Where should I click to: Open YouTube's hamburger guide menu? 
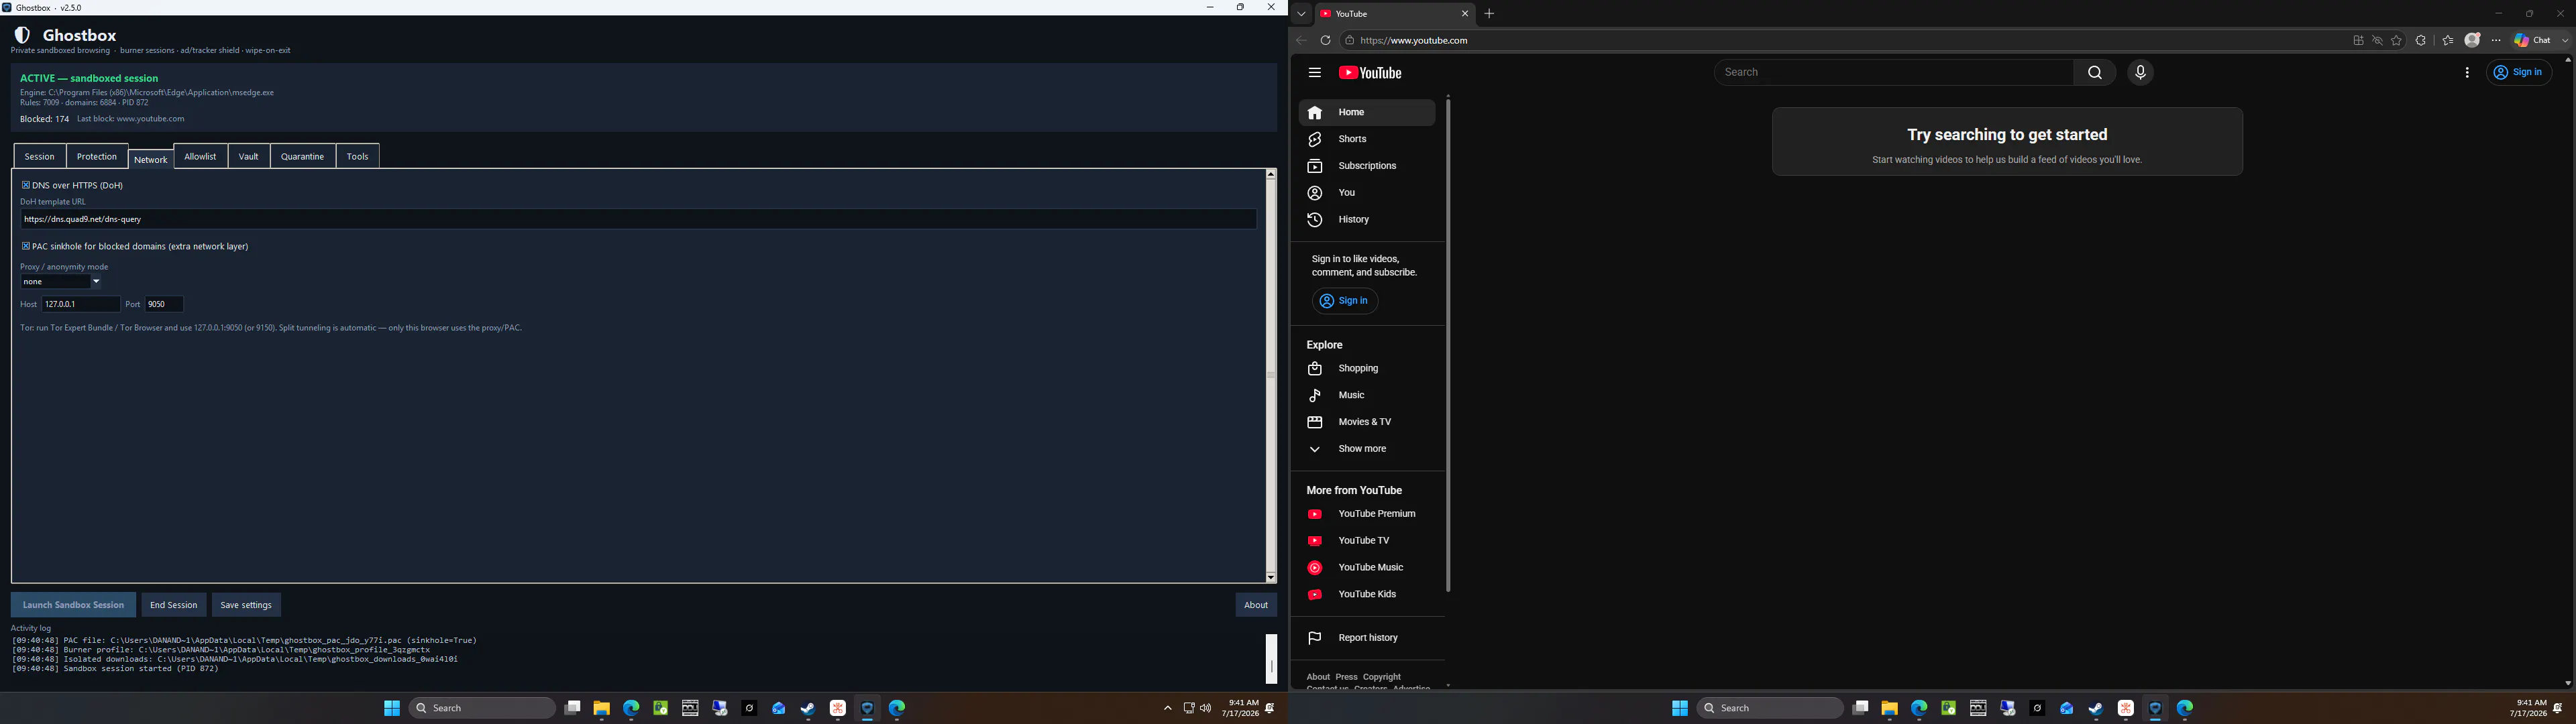pyautogui.click(x=1314, y=73)
